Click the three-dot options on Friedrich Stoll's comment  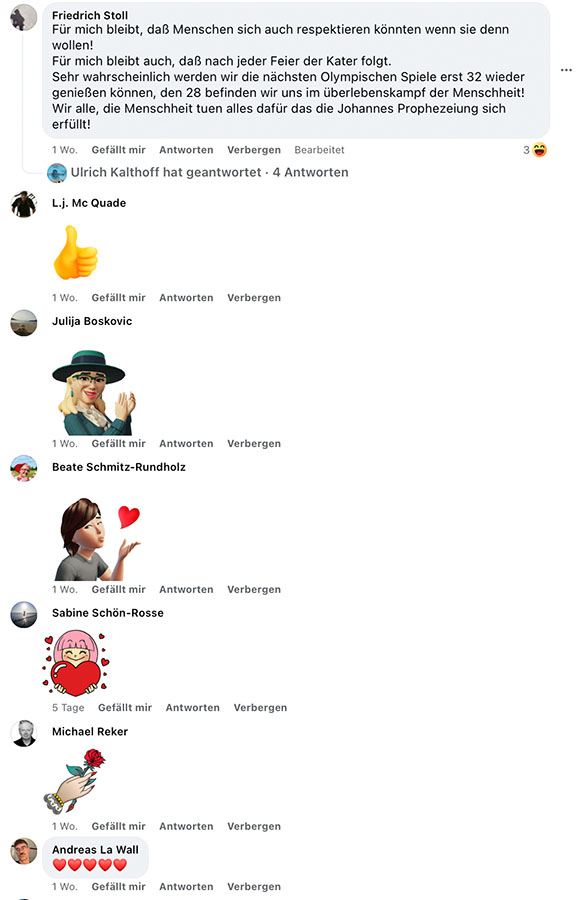pyautogui.click(x=566, y=70)
